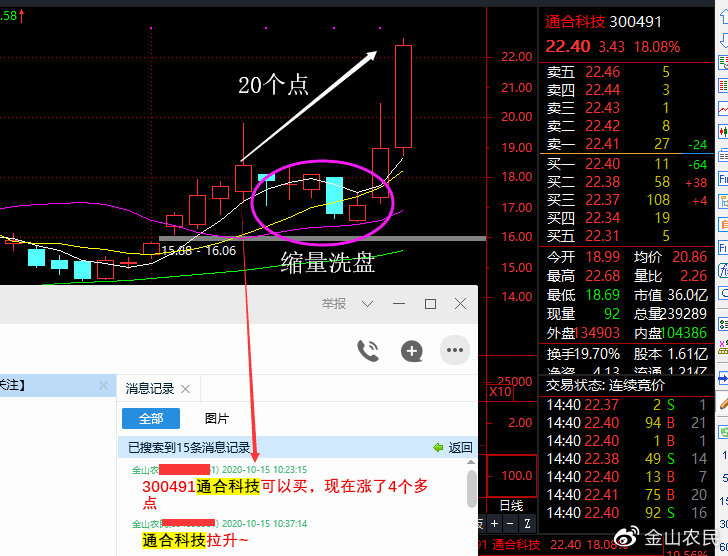This screenshot has width=728, height=556.
Task: Open the three-dots more options menu
Action: [455, 350]
